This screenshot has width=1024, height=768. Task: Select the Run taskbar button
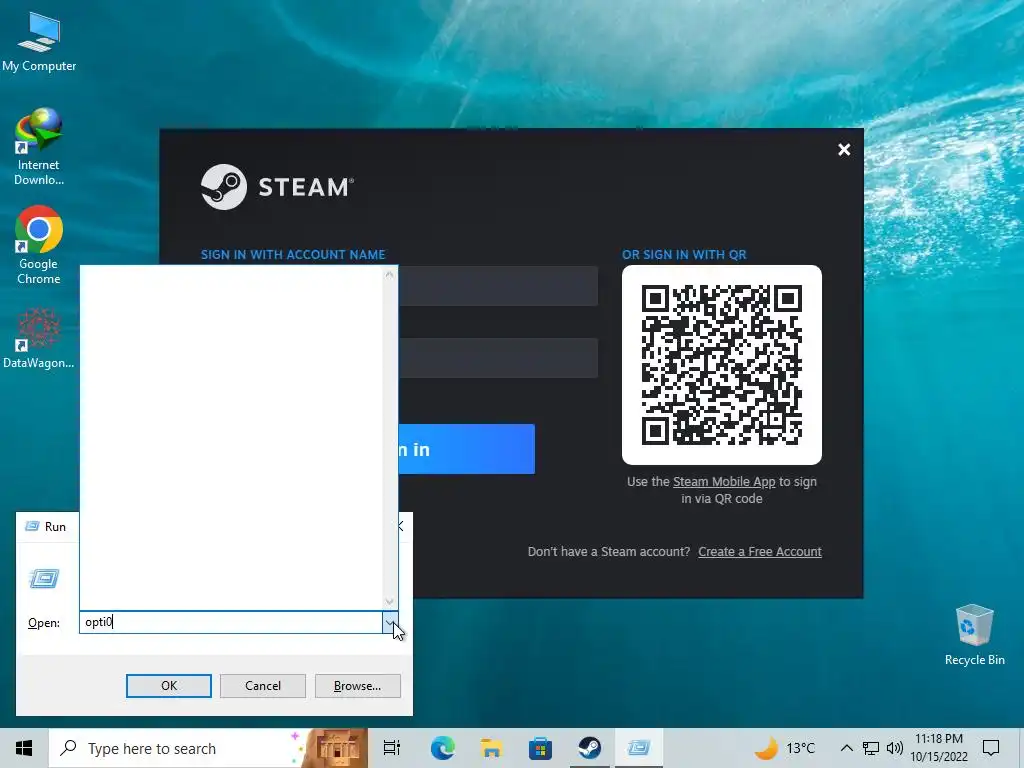tap(639, 748)
